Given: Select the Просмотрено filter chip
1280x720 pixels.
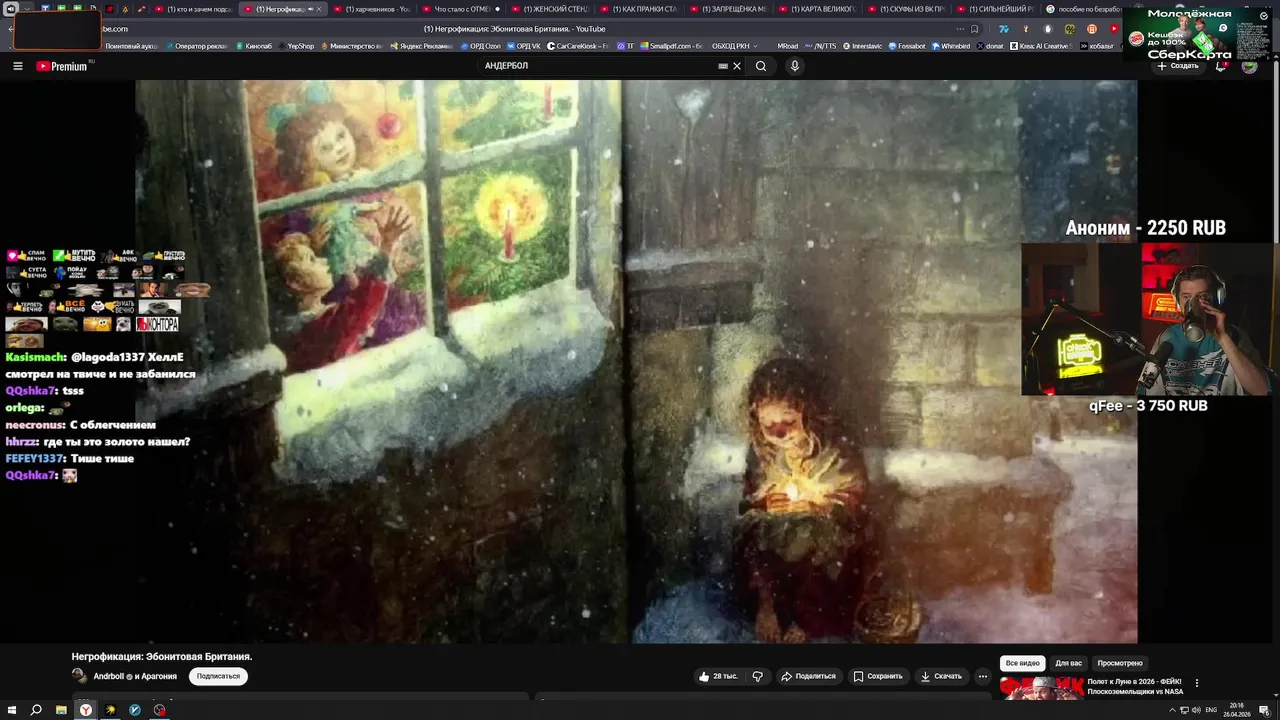Looking at the screenshot, I should click(x=1120, y=663).
